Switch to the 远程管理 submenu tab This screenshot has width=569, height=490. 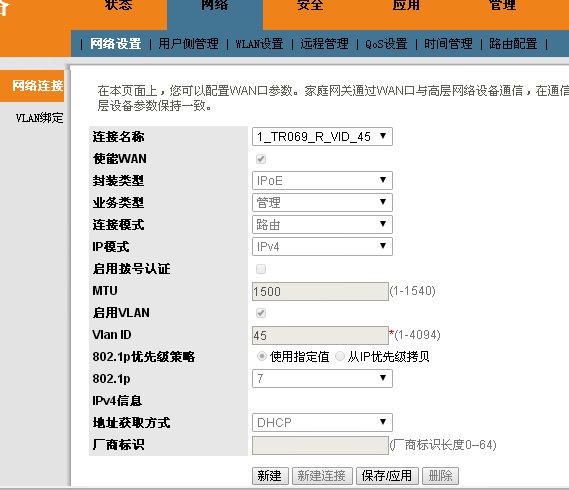(x=324, y=44)
